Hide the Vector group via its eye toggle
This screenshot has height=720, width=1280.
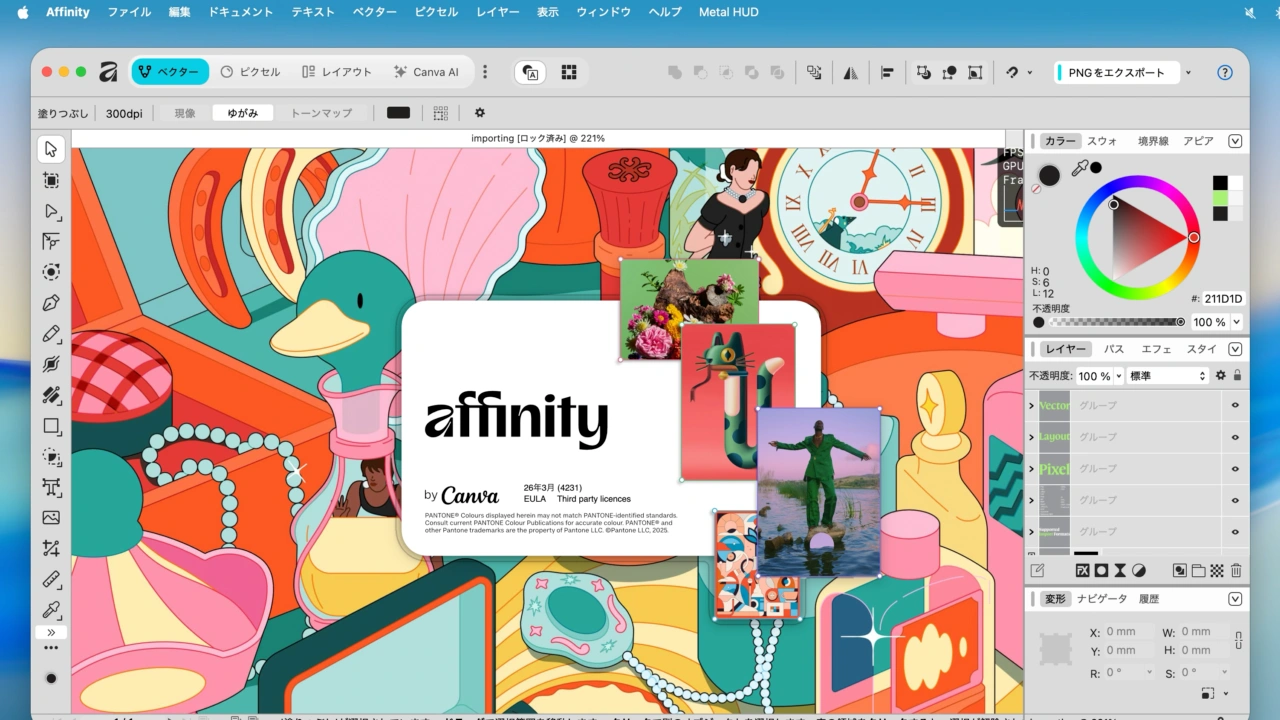pyautogui.click(x=1235, y=406)
